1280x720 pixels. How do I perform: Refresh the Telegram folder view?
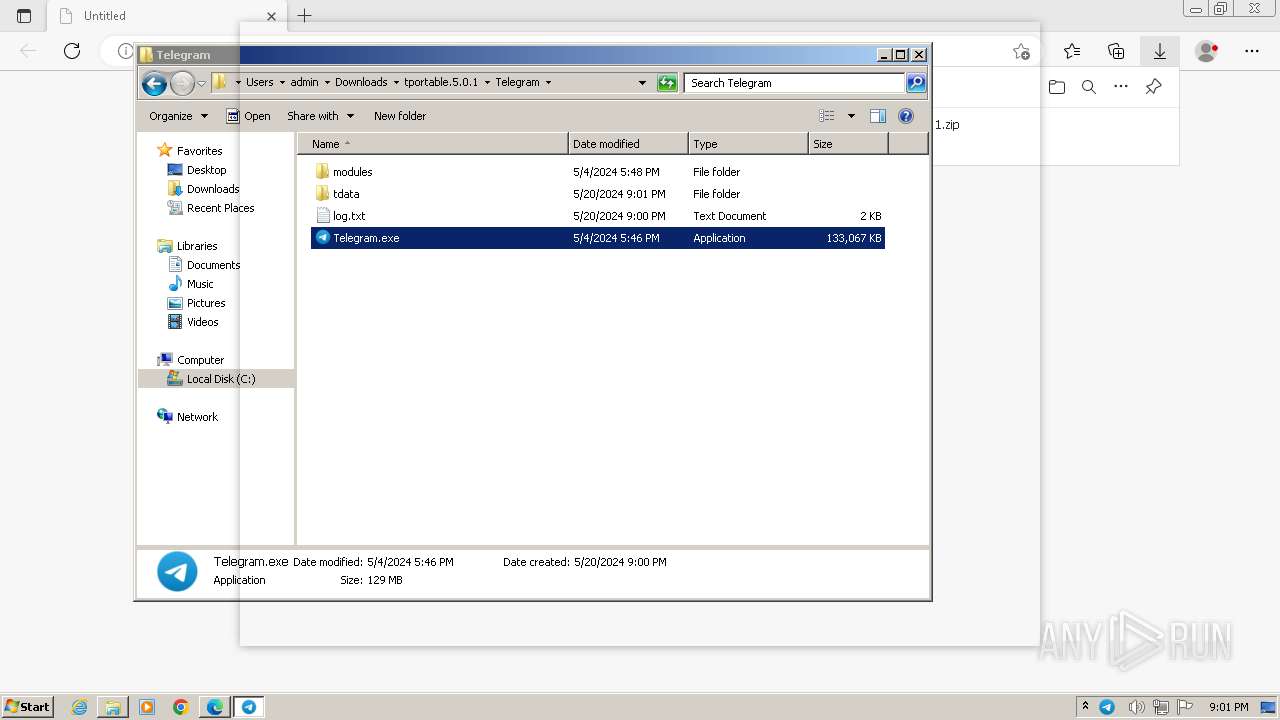click(x=667, y=83)
